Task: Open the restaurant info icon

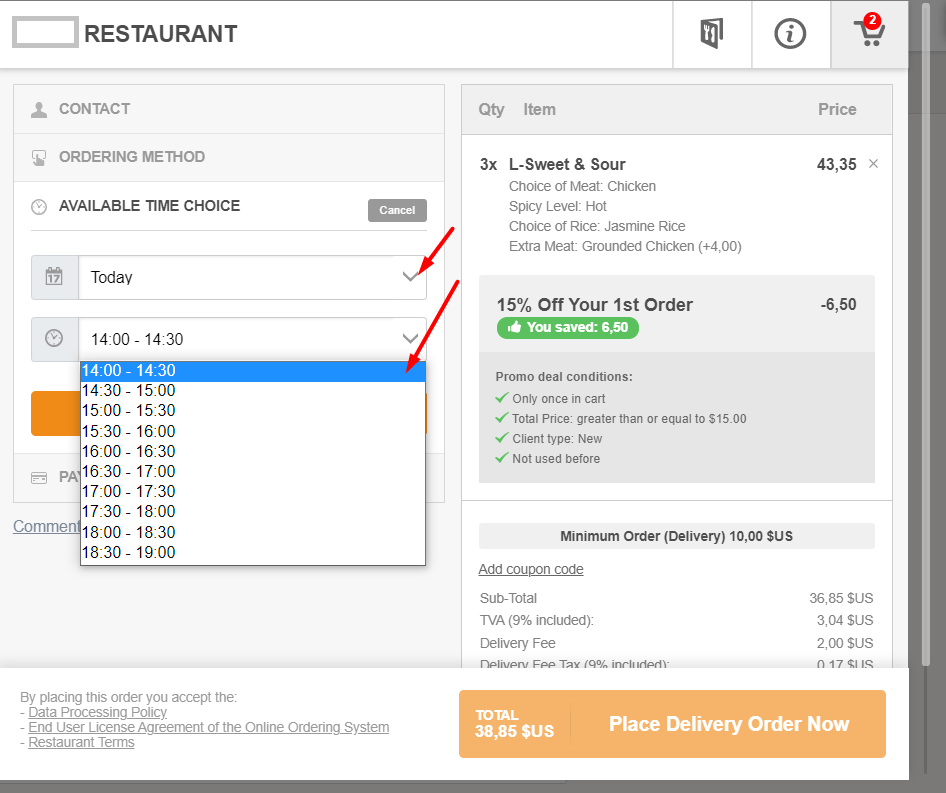Action: tap(790, 34)
